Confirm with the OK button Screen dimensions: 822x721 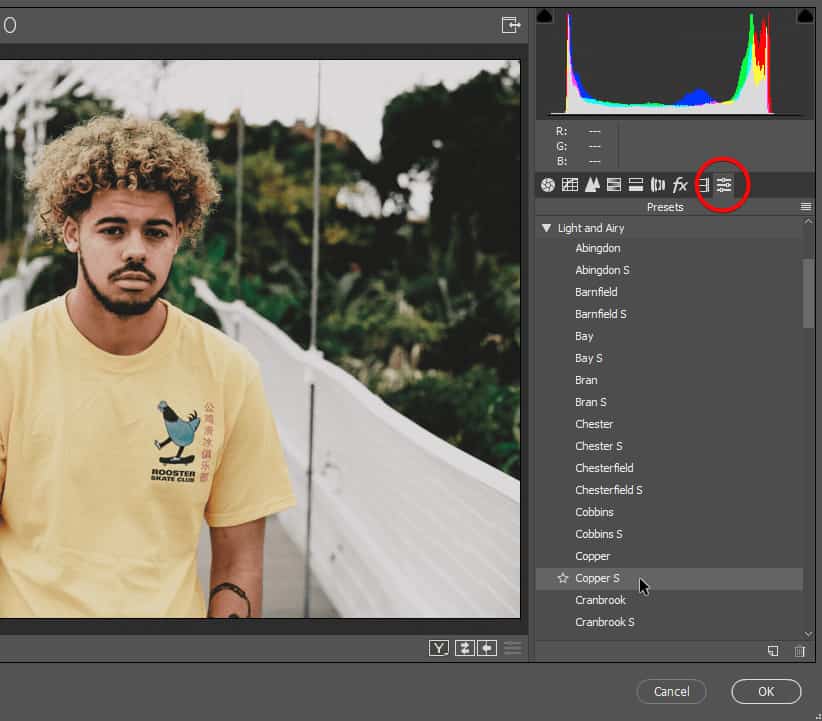tap(765, 691)
